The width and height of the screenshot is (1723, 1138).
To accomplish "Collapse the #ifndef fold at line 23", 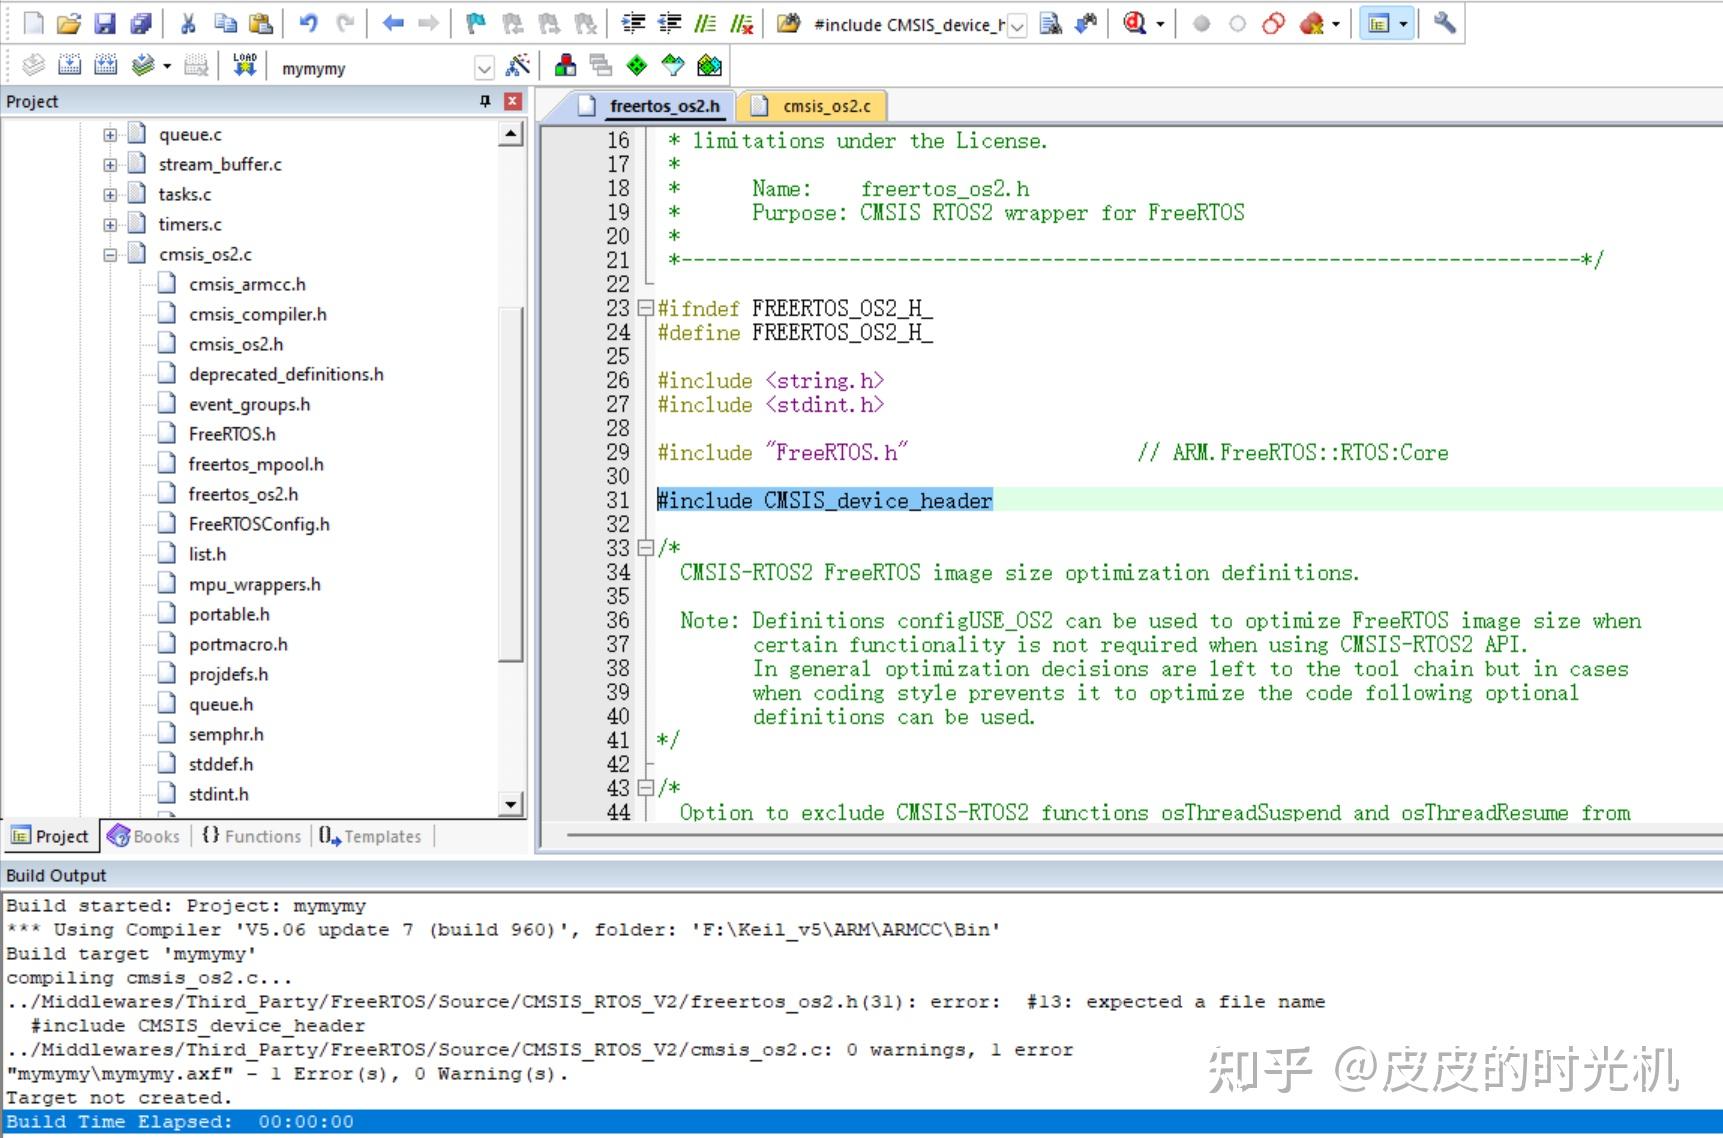I will coord(645,308).
